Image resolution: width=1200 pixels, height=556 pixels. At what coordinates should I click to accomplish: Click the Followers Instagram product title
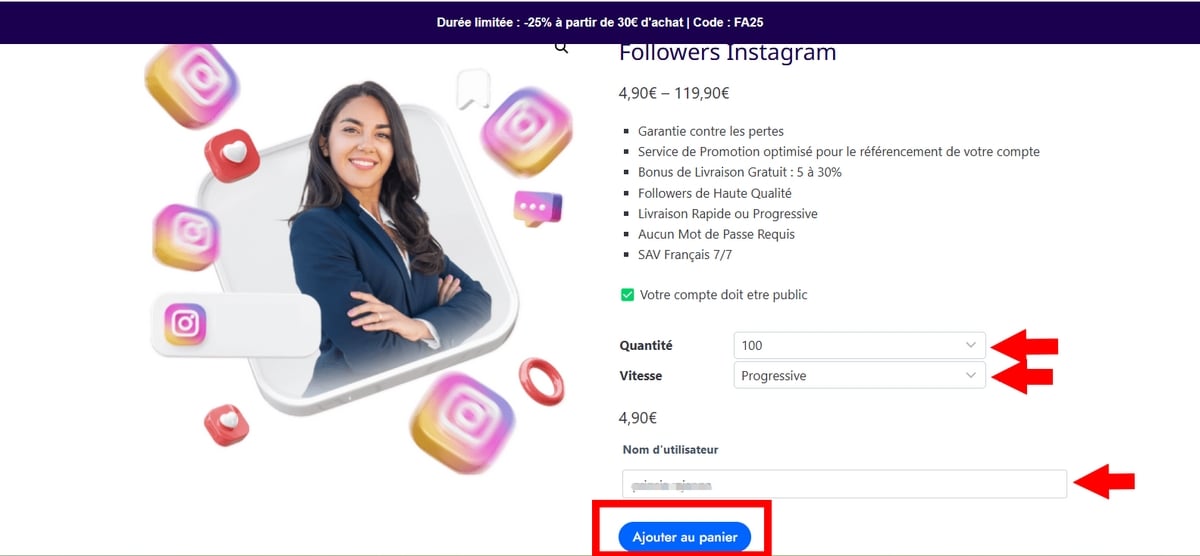727,53
